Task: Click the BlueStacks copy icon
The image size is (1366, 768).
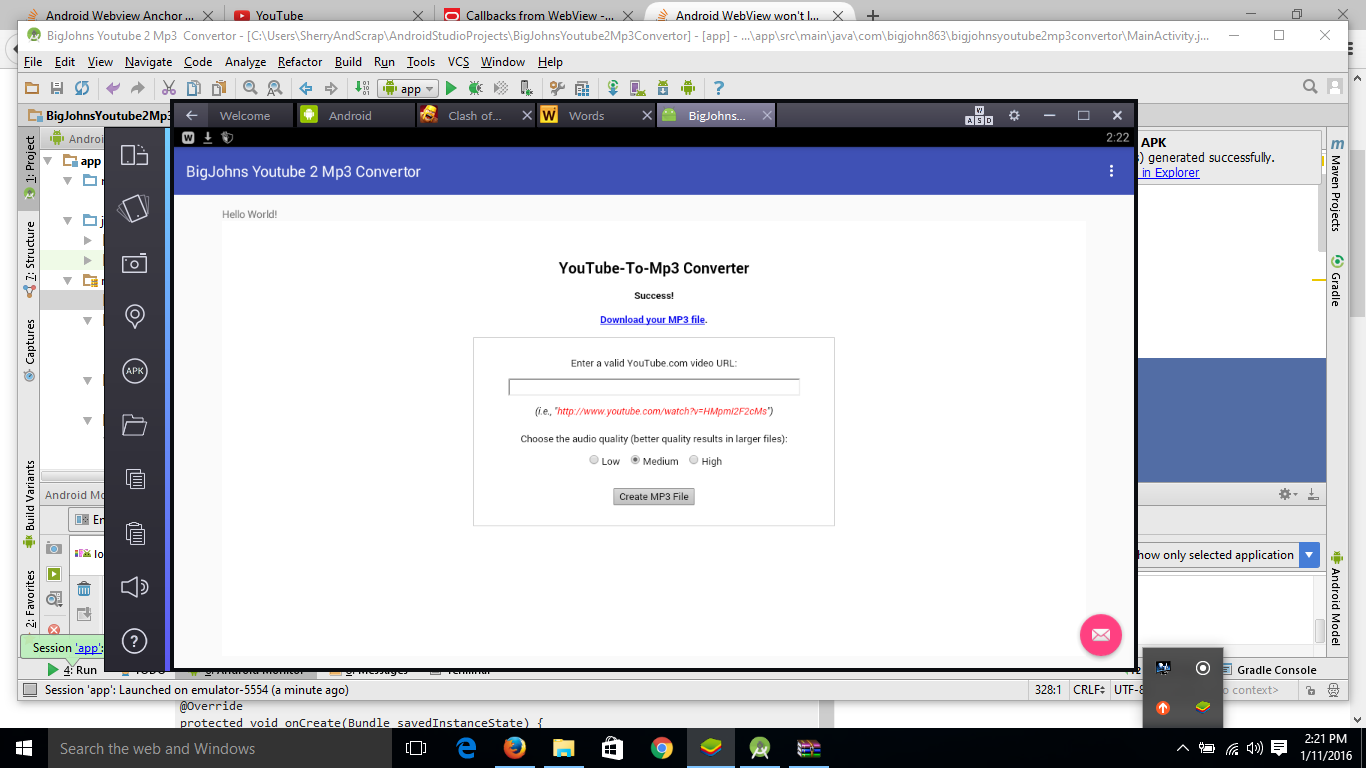Action: pos(134,479)
